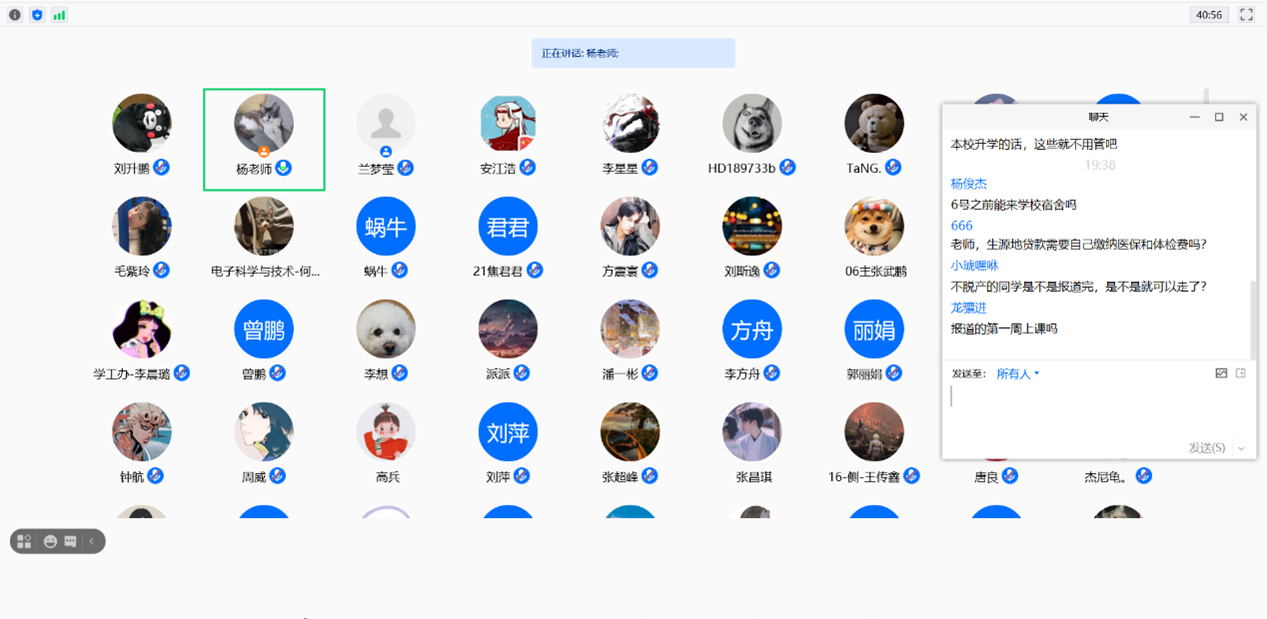Image resolution: width=1267 pixels, height=619 pixels.
Task: Click muted mic icon beside 安江浩
Action: point(527,167)
